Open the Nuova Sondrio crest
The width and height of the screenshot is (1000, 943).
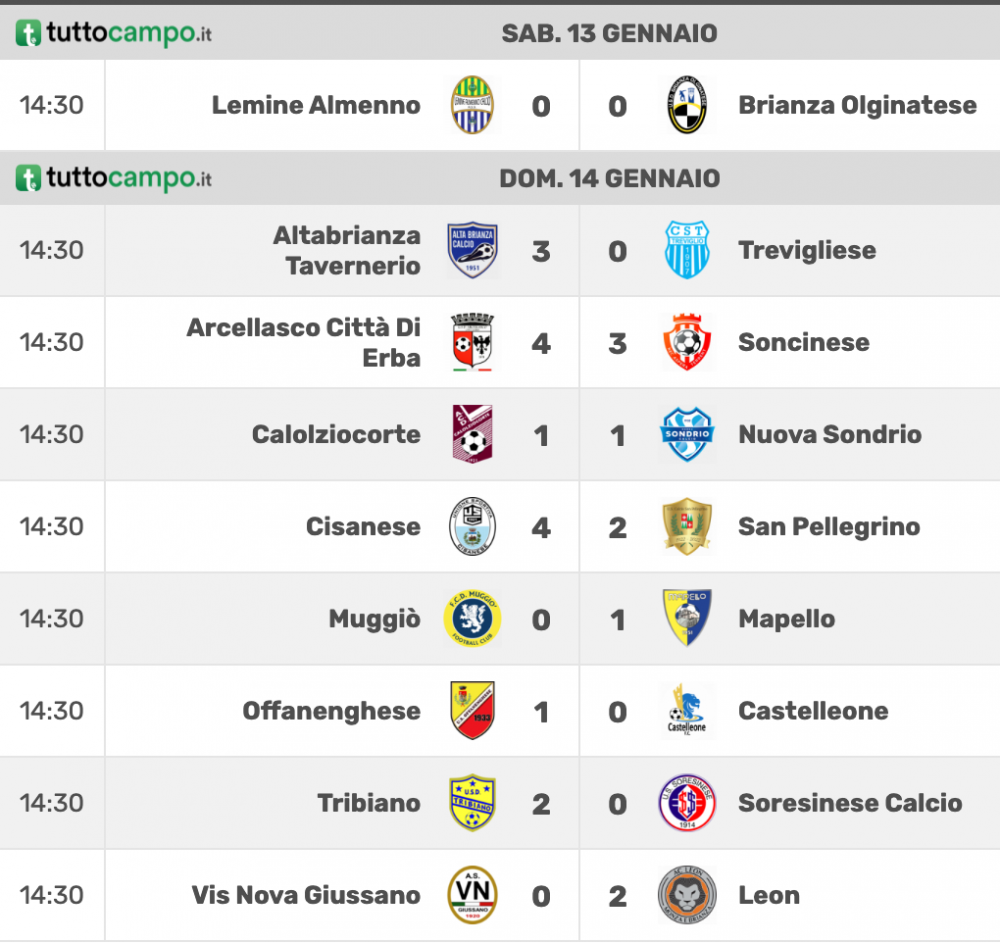tap(687, 434)
